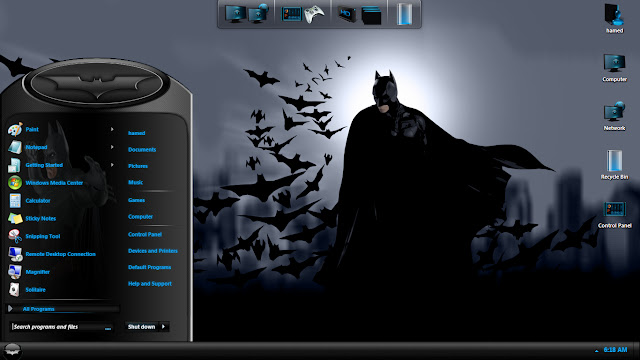This screenshot has width=640, height=360.
Task: Open the hamed user folder link
Action: (136, 133)
